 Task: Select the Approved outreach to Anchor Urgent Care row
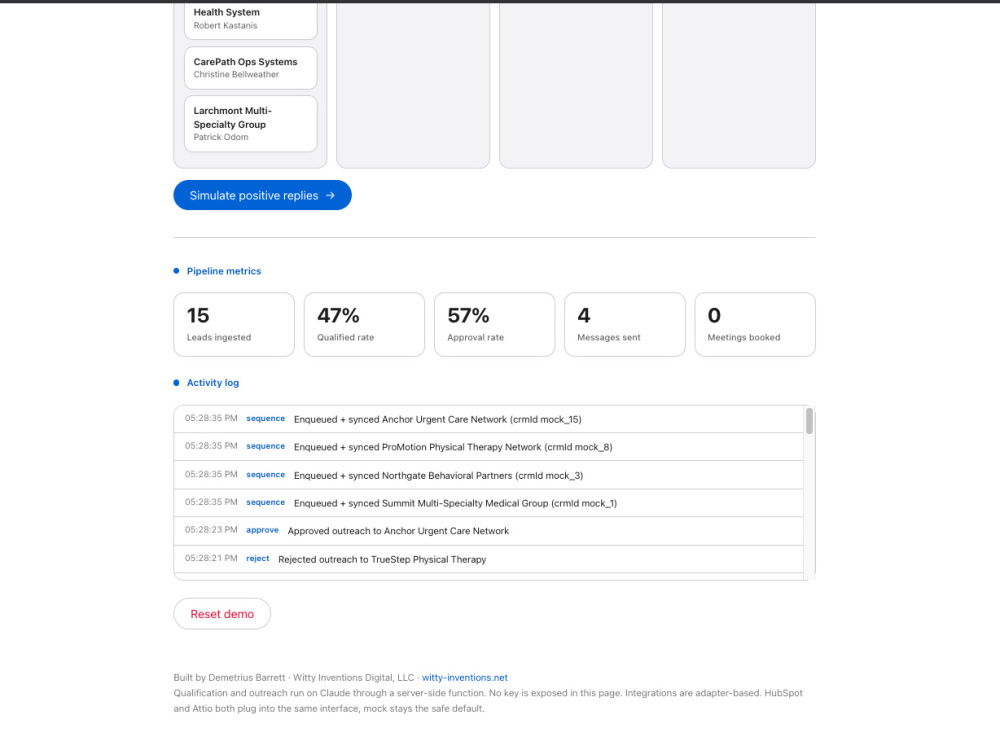(x=489, y=531)
